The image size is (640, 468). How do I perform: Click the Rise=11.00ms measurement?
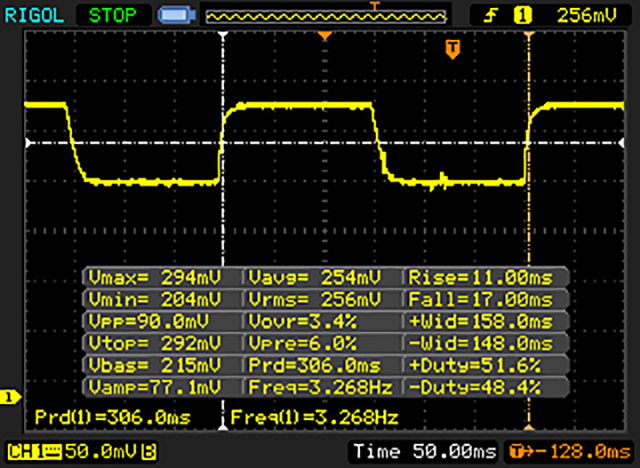click(480, 278)
